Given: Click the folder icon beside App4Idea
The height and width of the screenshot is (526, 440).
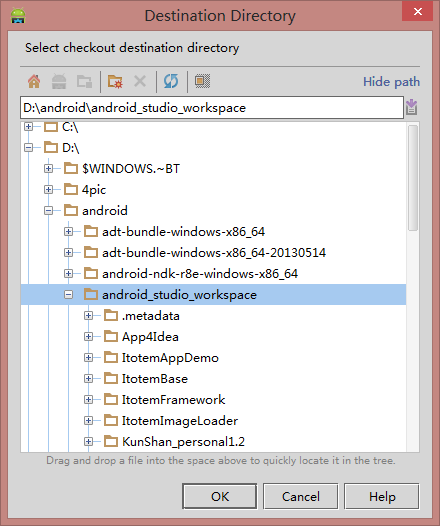Looking at the screenshot, I should click(x=111, y=336).
